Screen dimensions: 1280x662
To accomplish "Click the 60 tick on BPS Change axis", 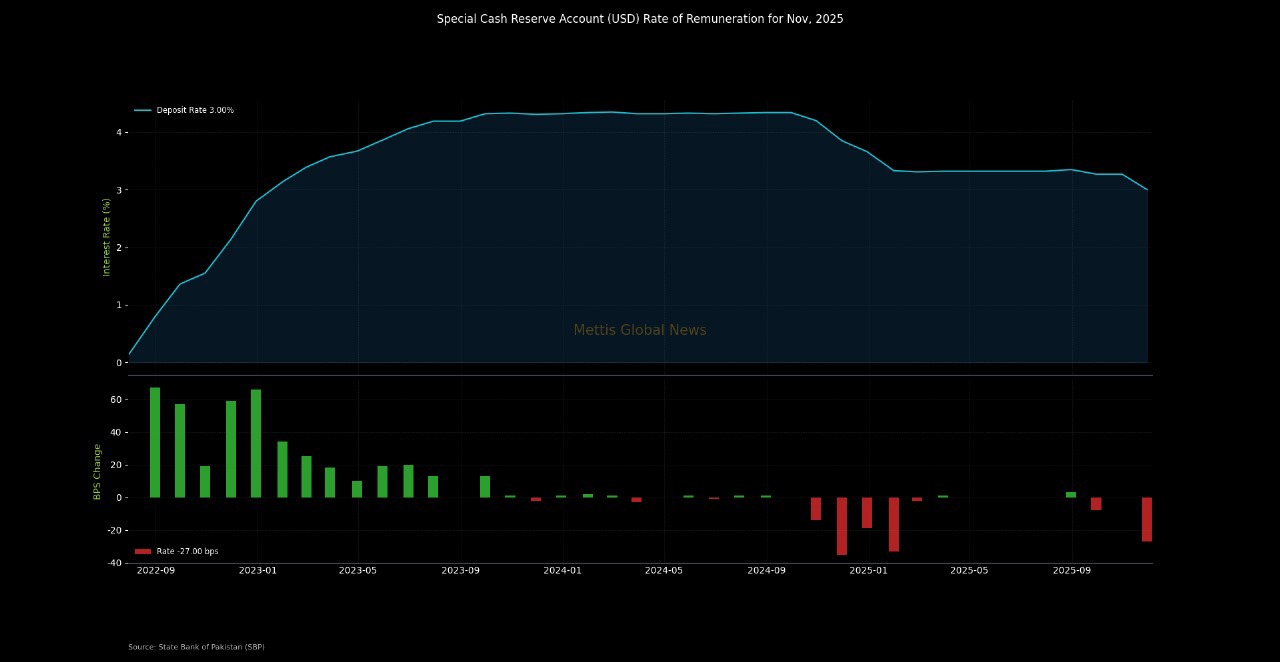I will pyautogui.click(x=116, y=400).
